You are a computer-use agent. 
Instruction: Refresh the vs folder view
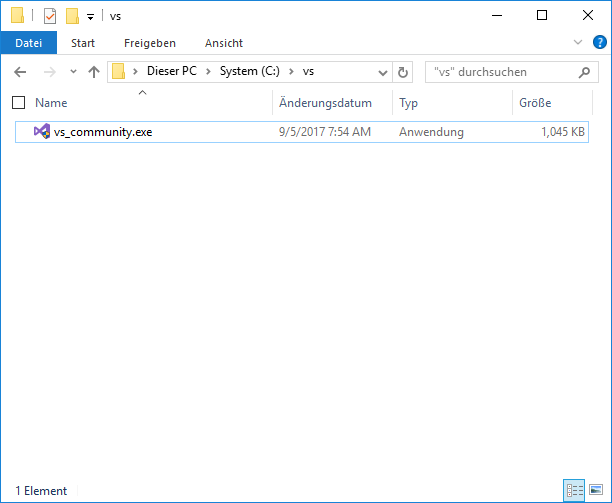(403, 72)
